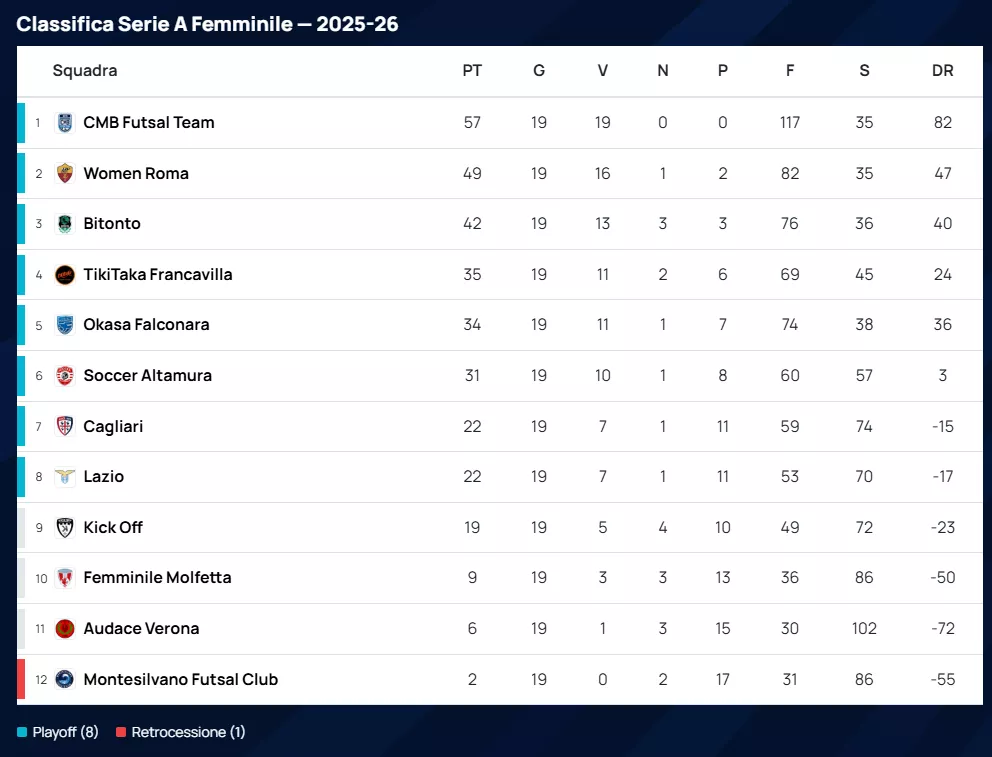
Task: Click the blue Playoff legend swatch
Action: tap(22, 732)
